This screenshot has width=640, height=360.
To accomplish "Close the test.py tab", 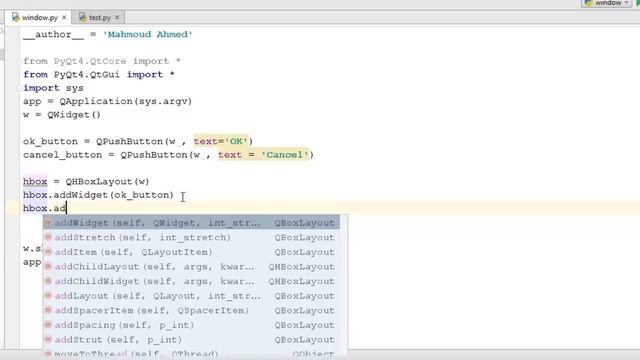I will point(117,18).
